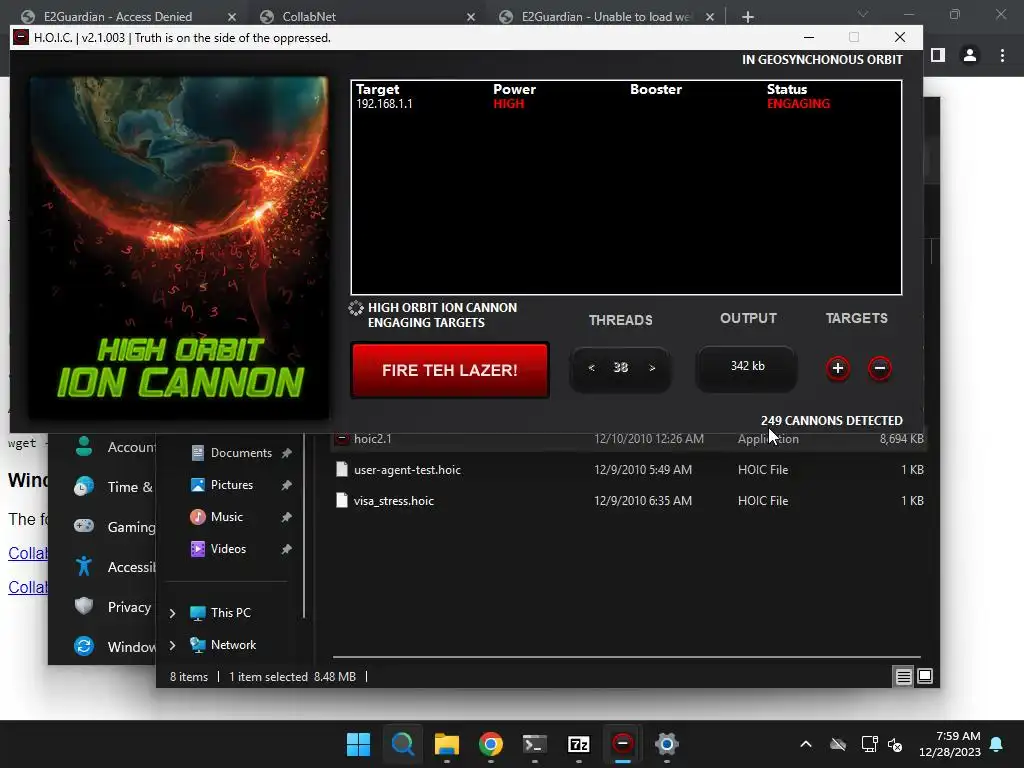The height and width of the screenshot is (768, 1024).
Task: Open HOIC from taskbar
Action: tap(622, 744)
